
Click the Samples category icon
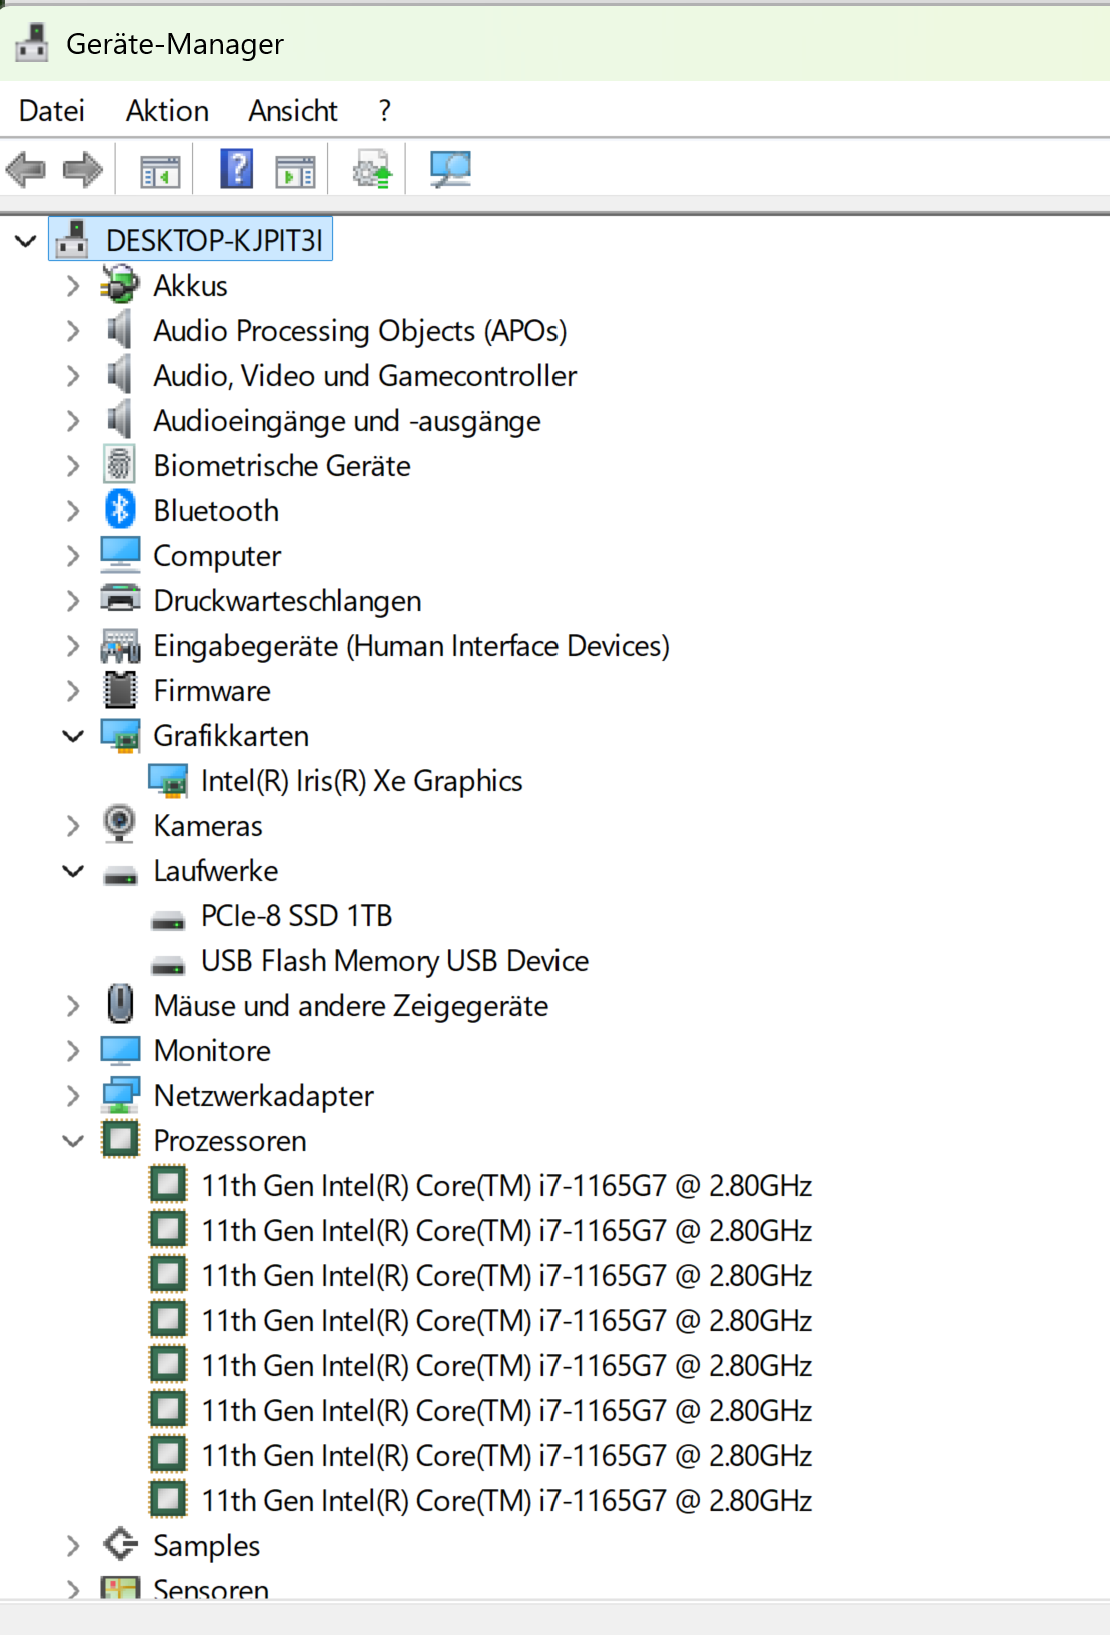click(120, 1544)
